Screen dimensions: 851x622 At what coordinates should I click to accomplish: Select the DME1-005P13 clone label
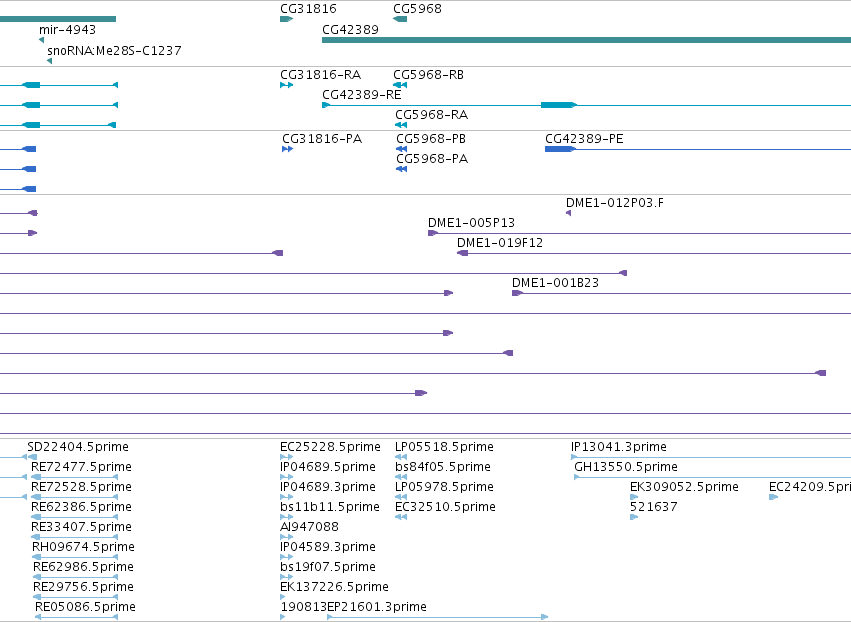[471, 223]
